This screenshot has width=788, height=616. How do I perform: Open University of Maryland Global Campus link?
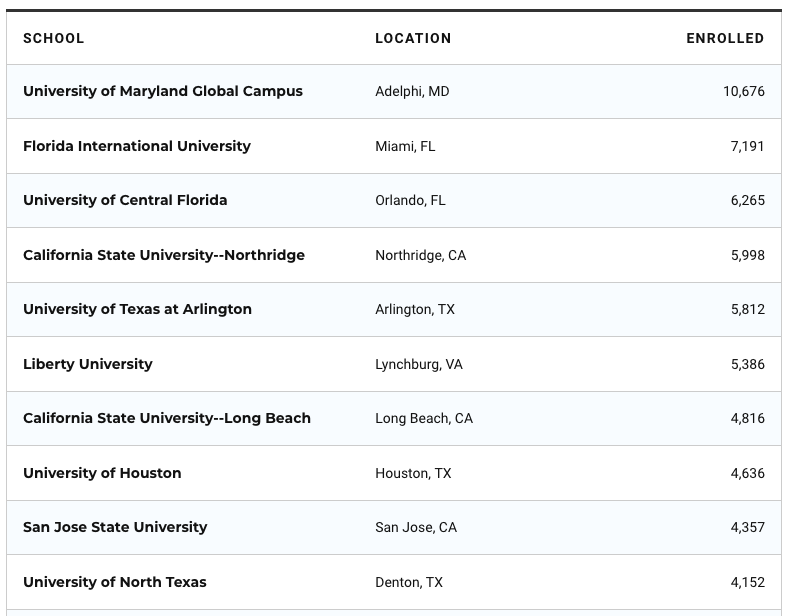click(x=162, y=91)
